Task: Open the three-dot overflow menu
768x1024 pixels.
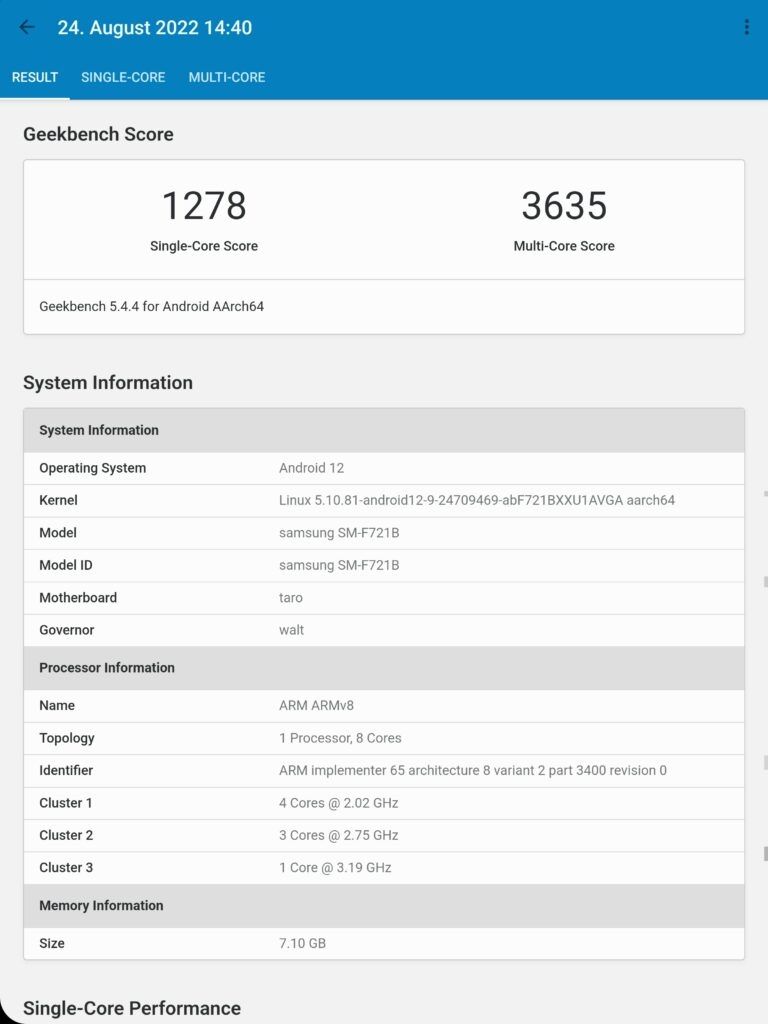Action: tap(746, 27)
